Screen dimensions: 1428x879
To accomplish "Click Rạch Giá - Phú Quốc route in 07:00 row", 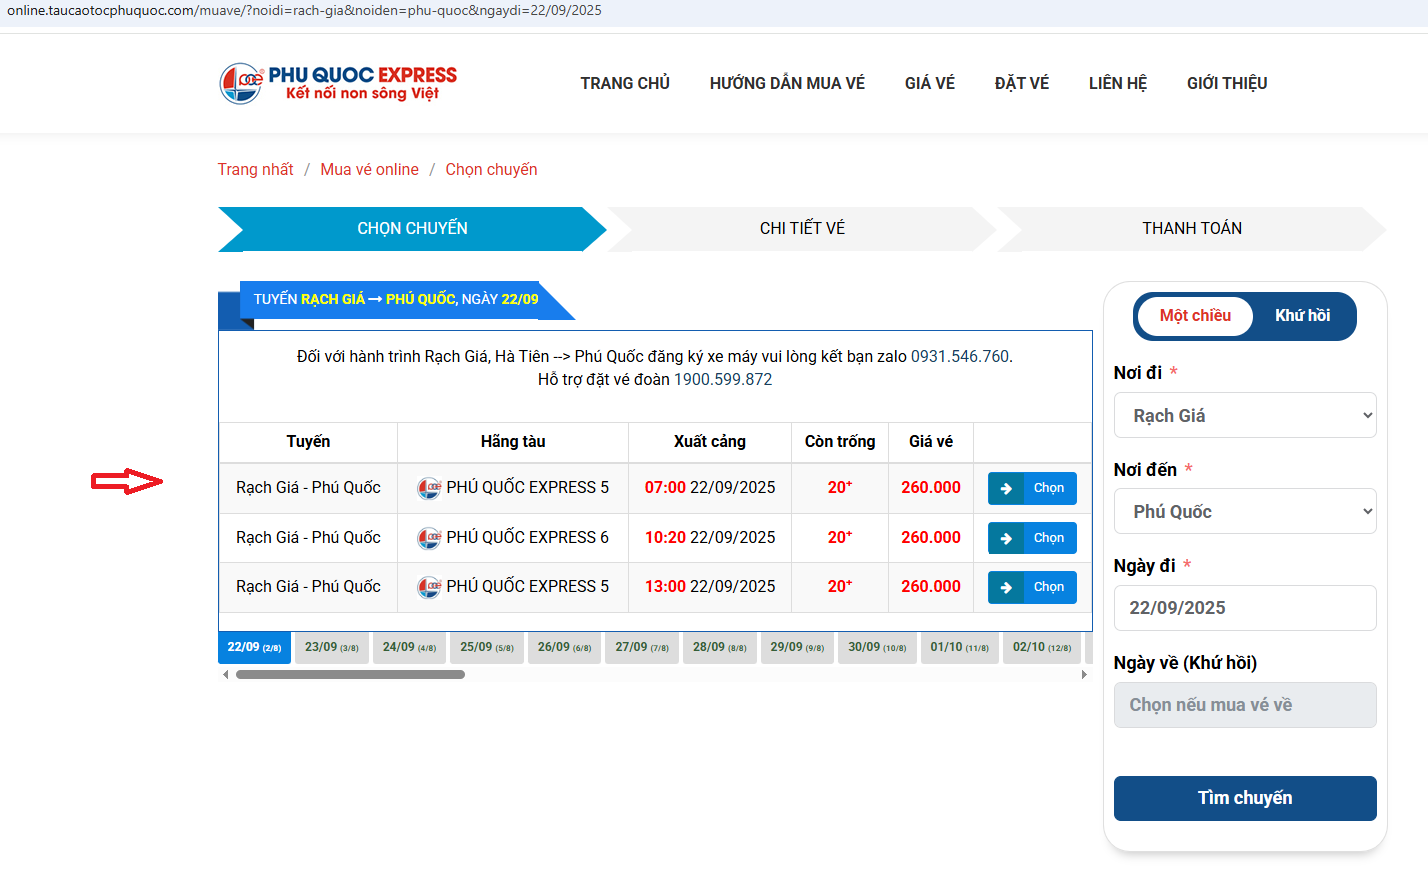I will tap(308, 488).
